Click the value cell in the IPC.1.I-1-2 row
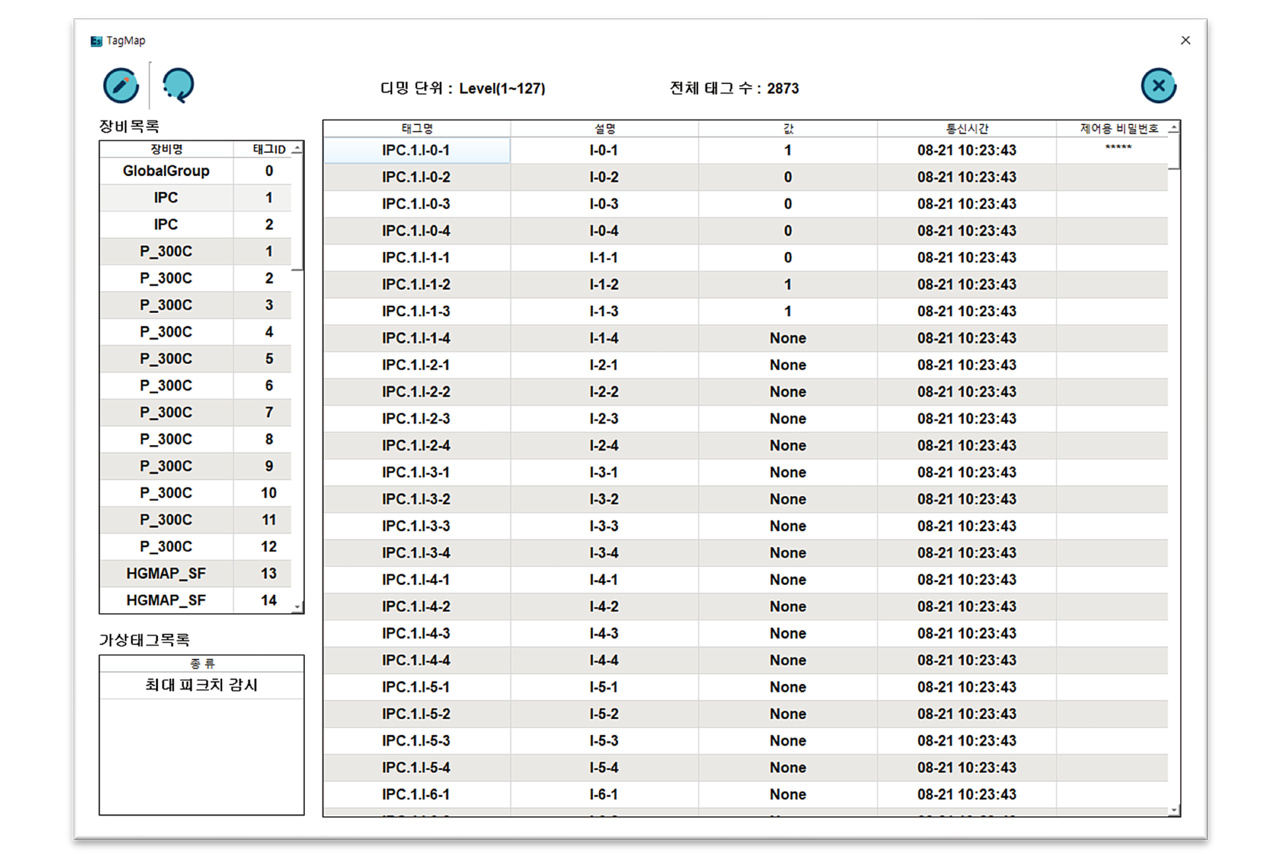 [x=788, y=285]
